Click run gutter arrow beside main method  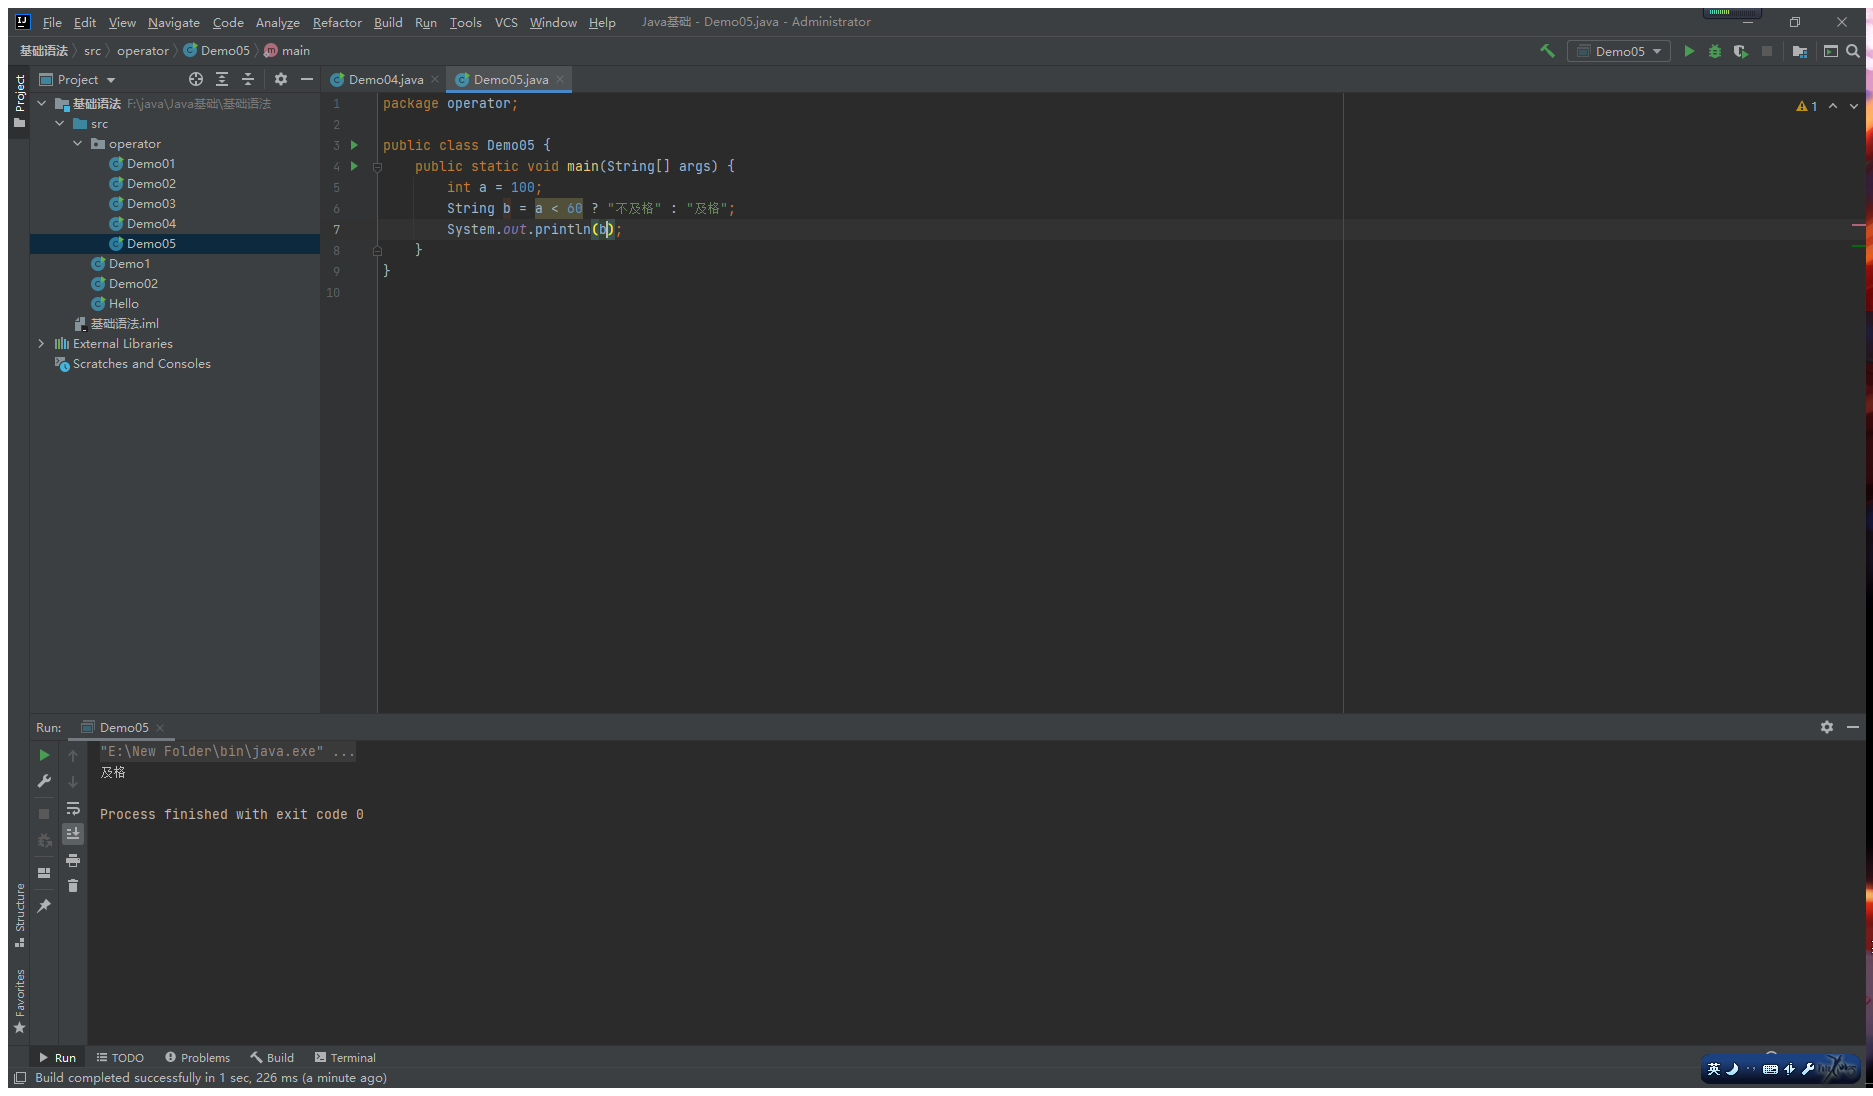[x=354, y=166]
